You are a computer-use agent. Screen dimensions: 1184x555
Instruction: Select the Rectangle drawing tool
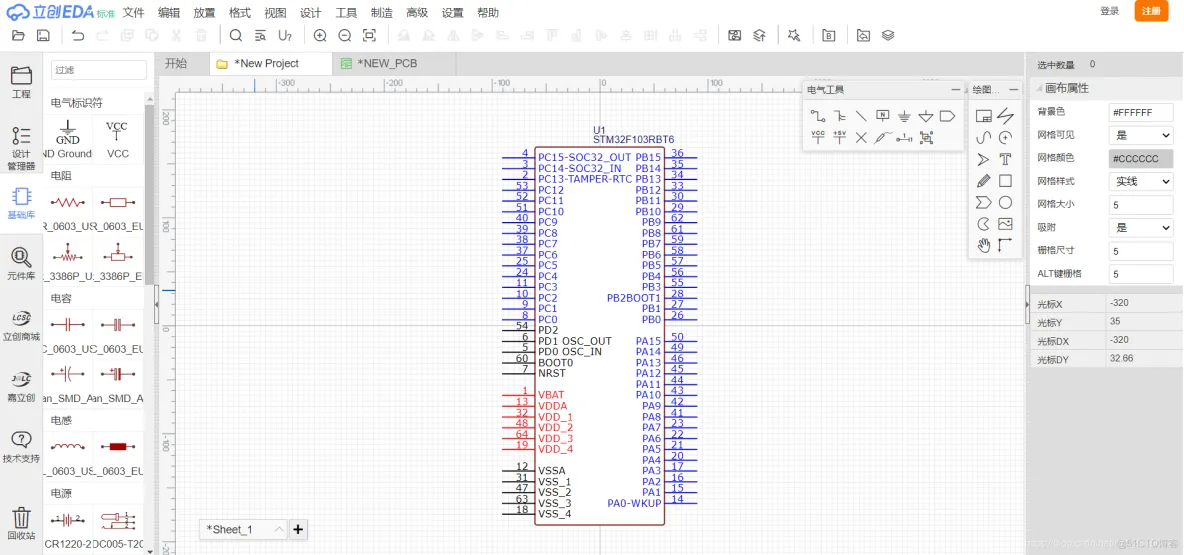tap(1005, 180)
